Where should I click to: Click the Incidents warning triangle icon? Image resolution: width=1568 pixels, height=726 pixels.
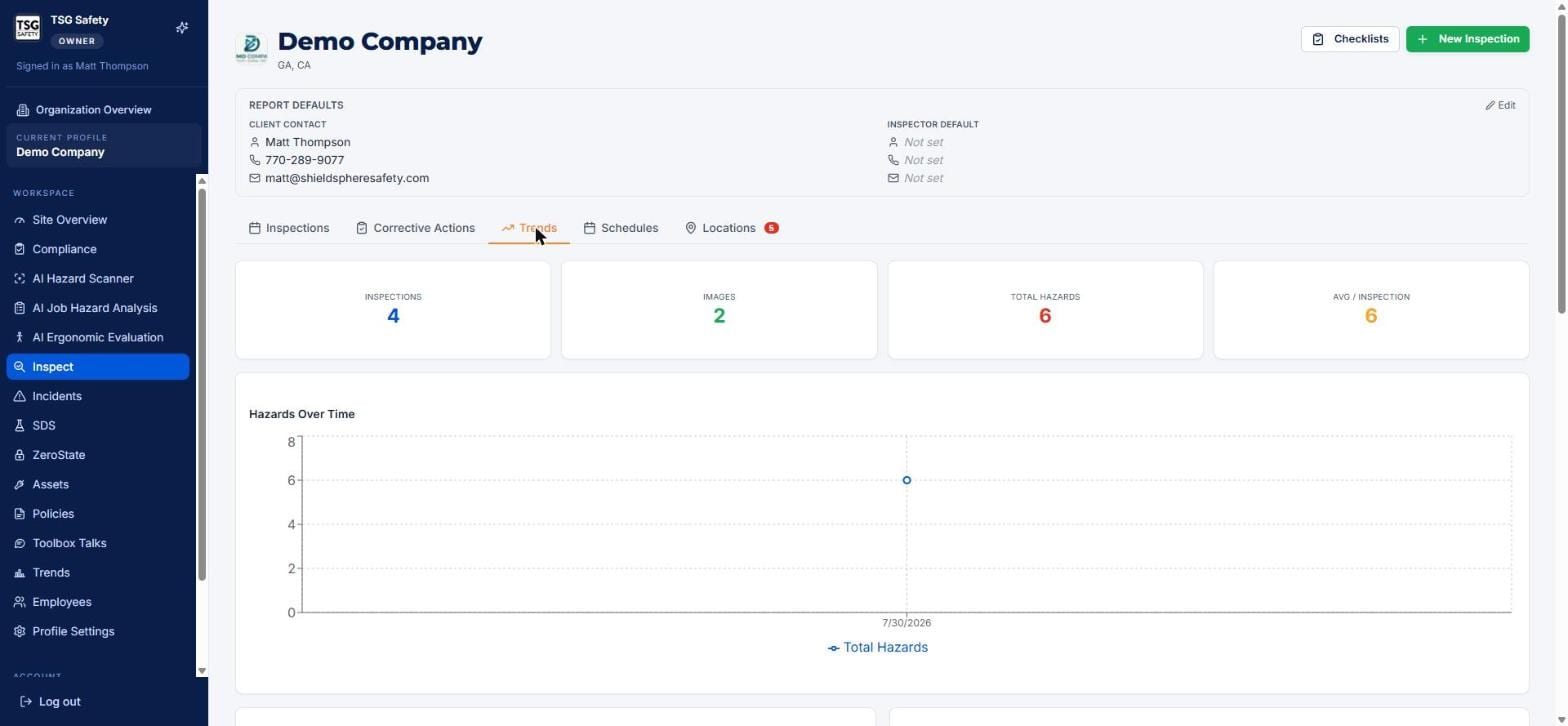pyautogui.click(x=19, y=396)
